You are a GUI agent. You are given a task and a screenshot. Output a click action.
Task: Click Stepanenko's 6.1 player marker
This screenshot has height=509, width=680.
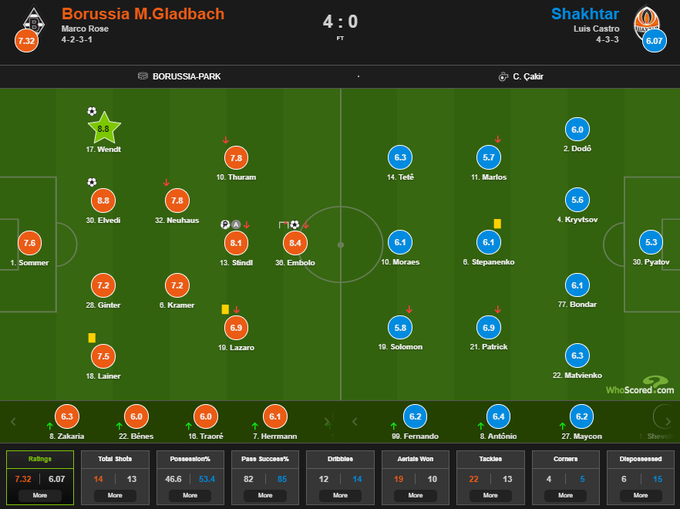[x=489, y=242]
